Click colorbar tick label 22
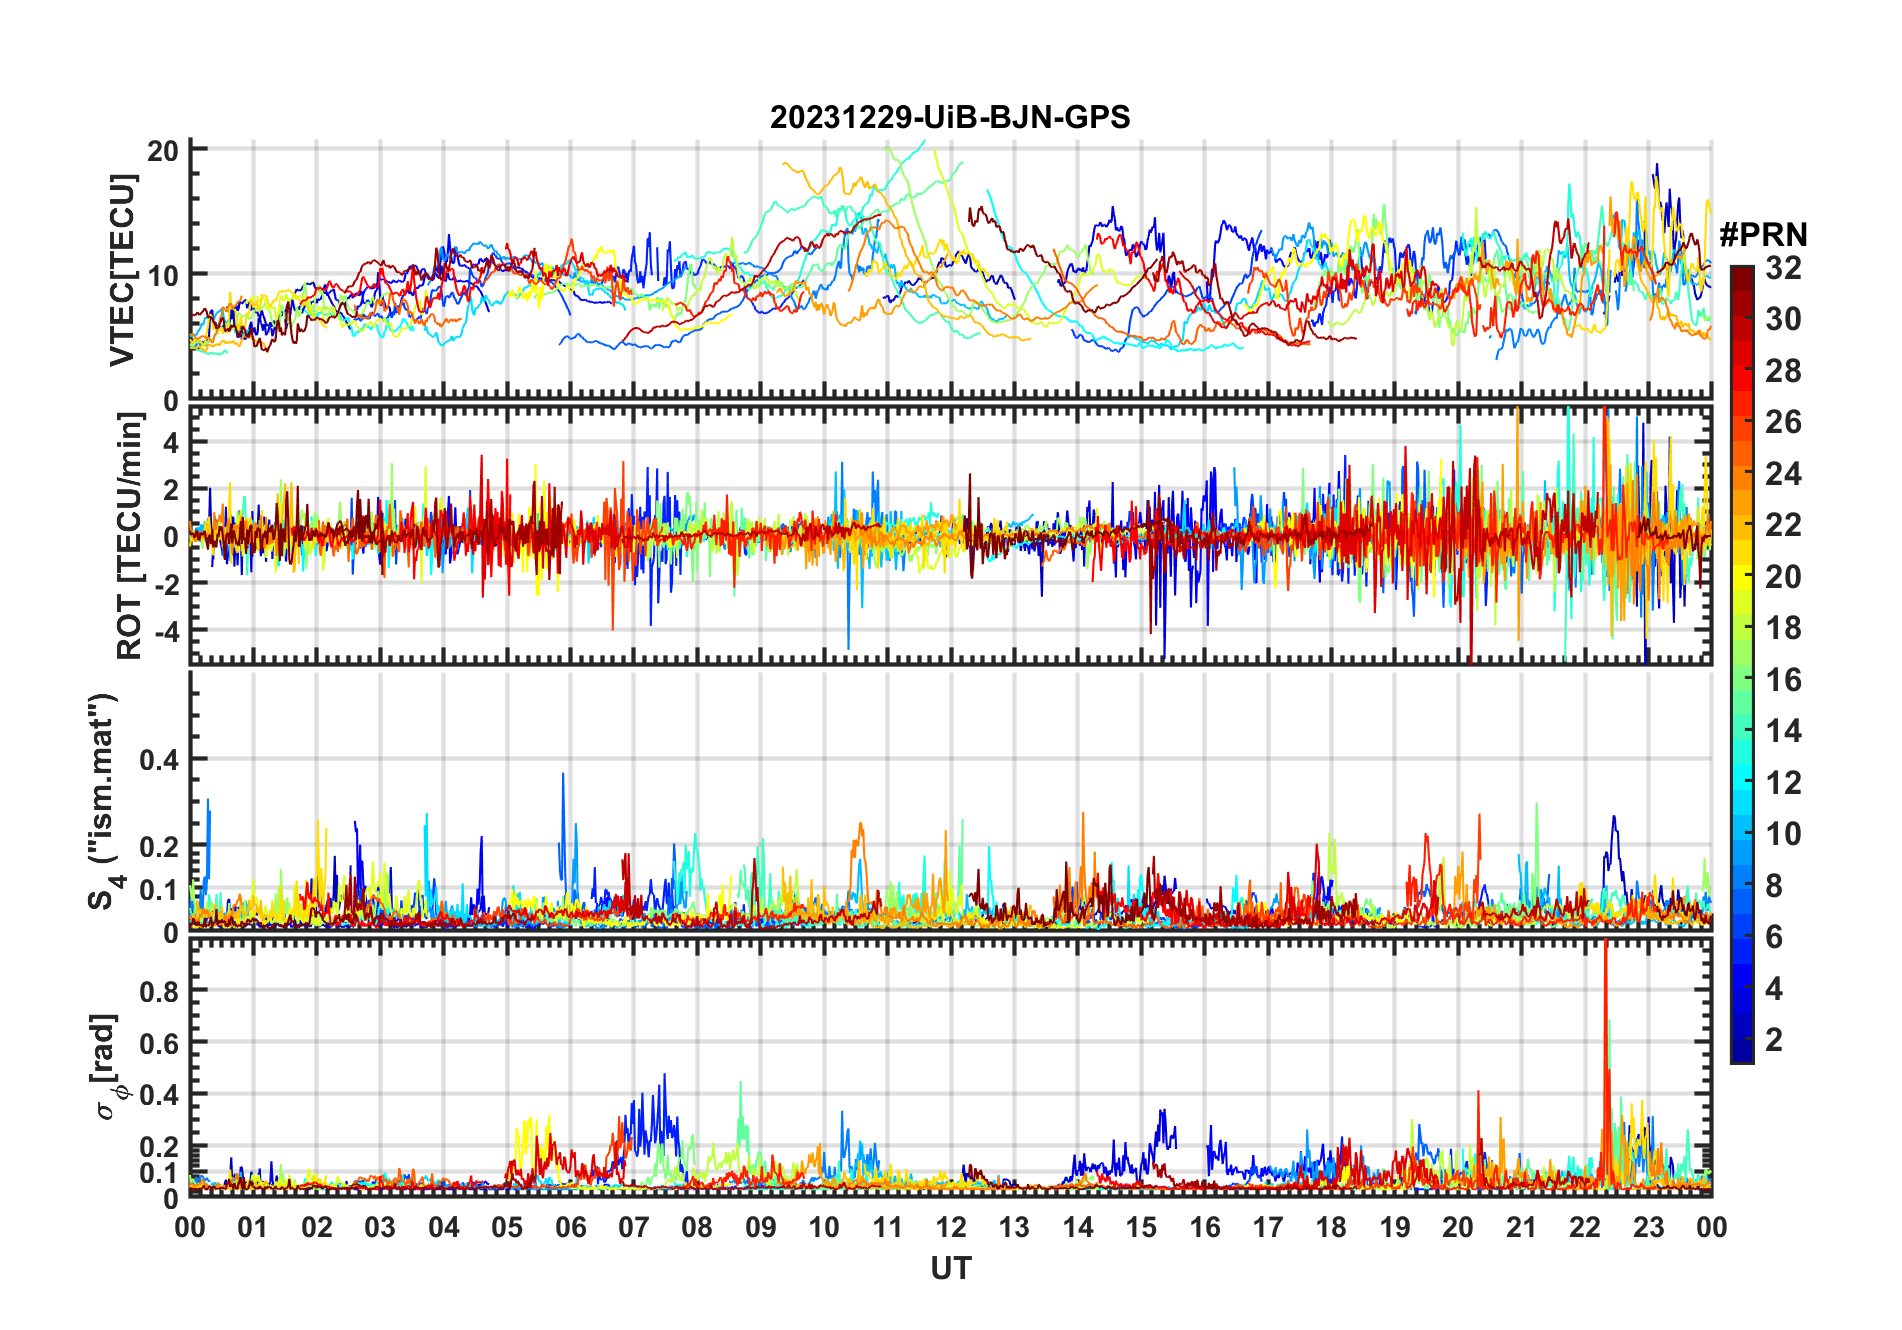The width and height of the screenshot is (1902, 1330). [x=1783, y=525]
